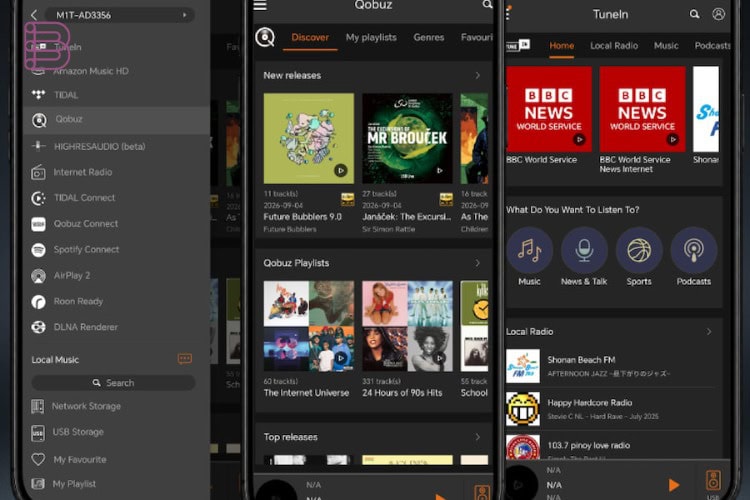Switch to the Discover tab

(310, 37)
